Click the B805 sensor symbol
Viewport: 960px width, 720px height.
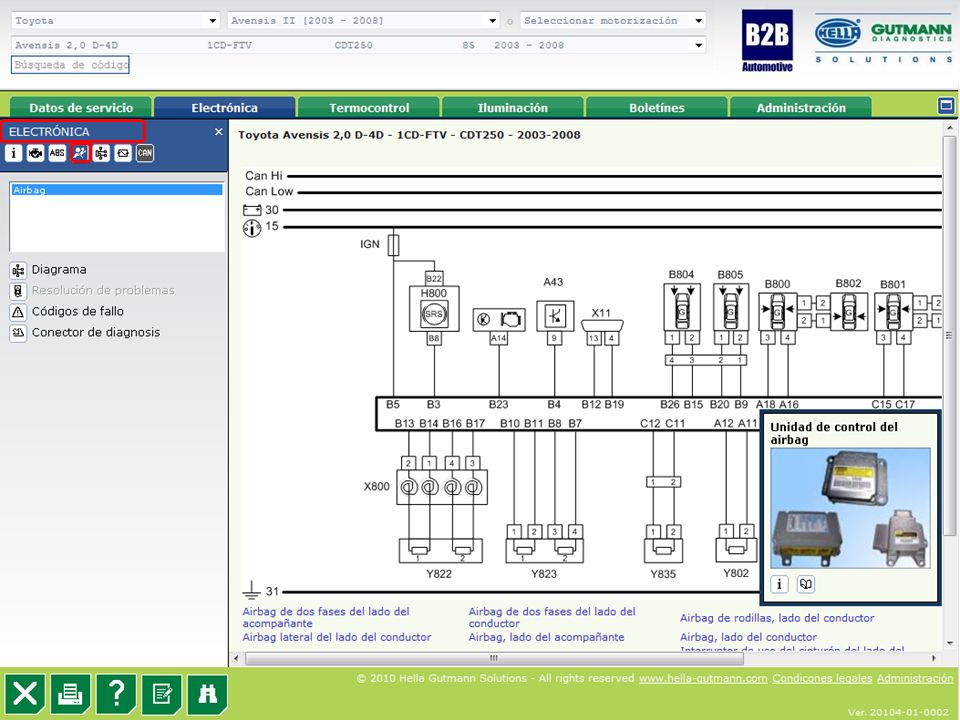tap(731, 307)
